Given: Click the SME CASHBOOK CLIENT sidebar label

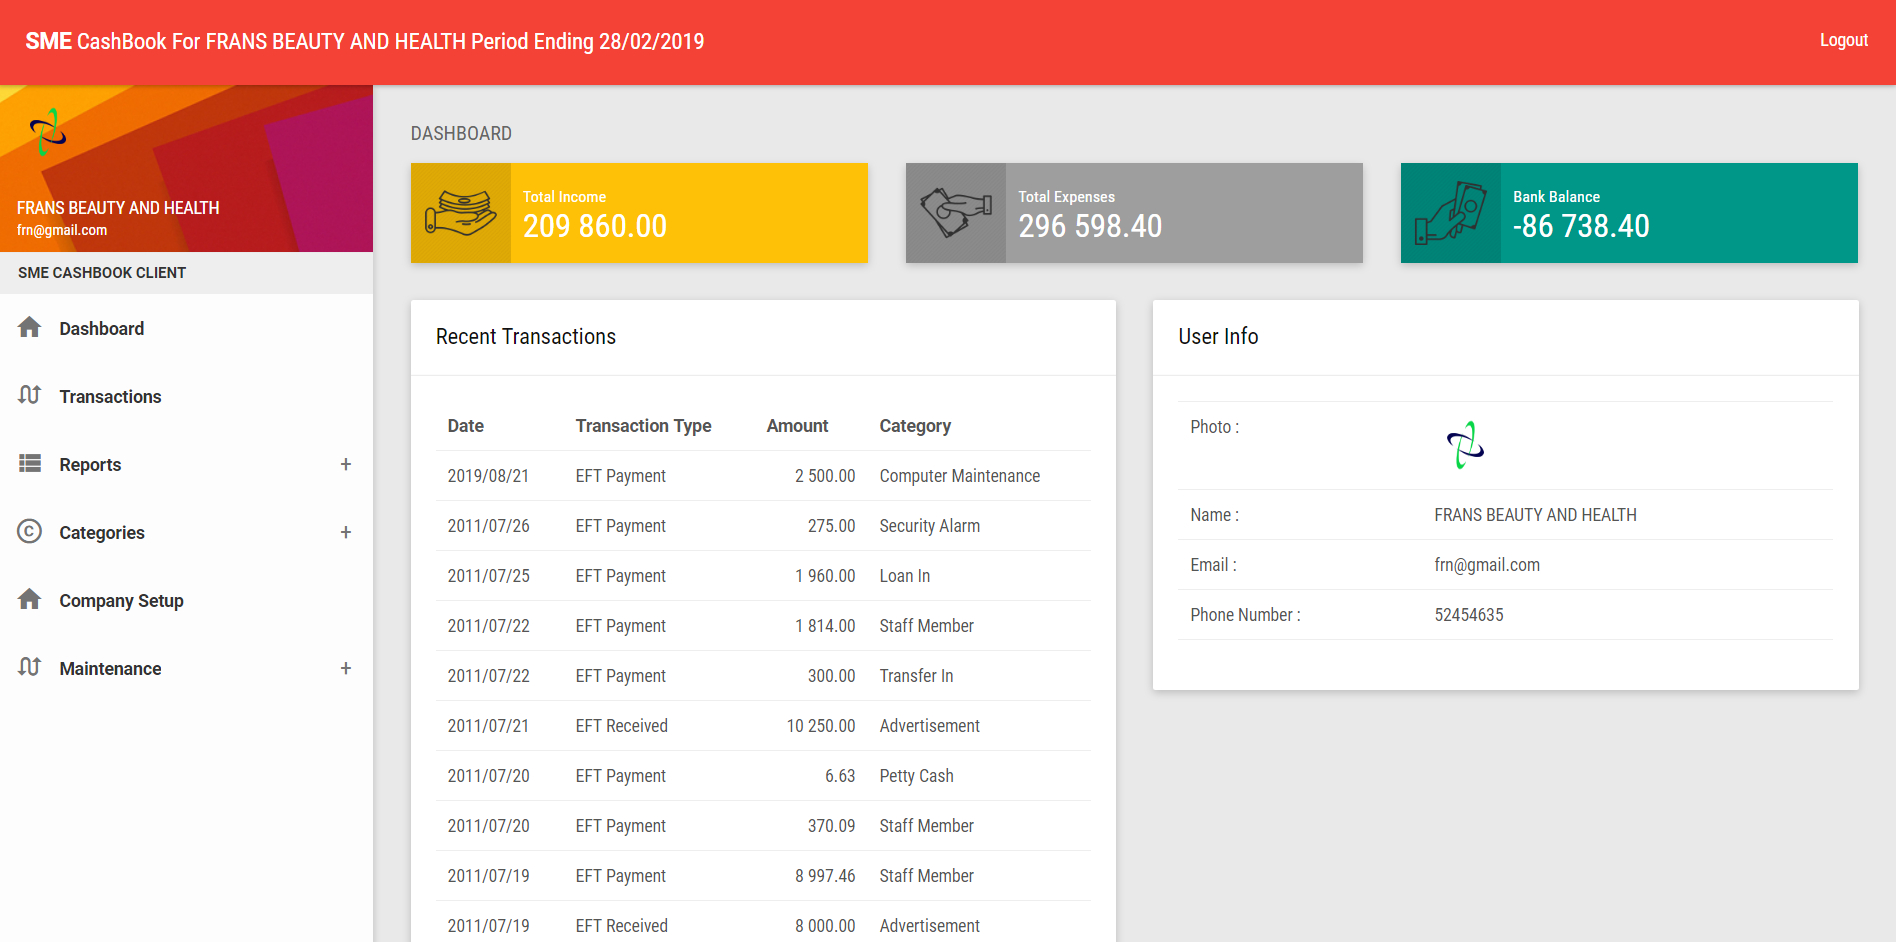Looking at the screenshot, I should pos(102,273).
